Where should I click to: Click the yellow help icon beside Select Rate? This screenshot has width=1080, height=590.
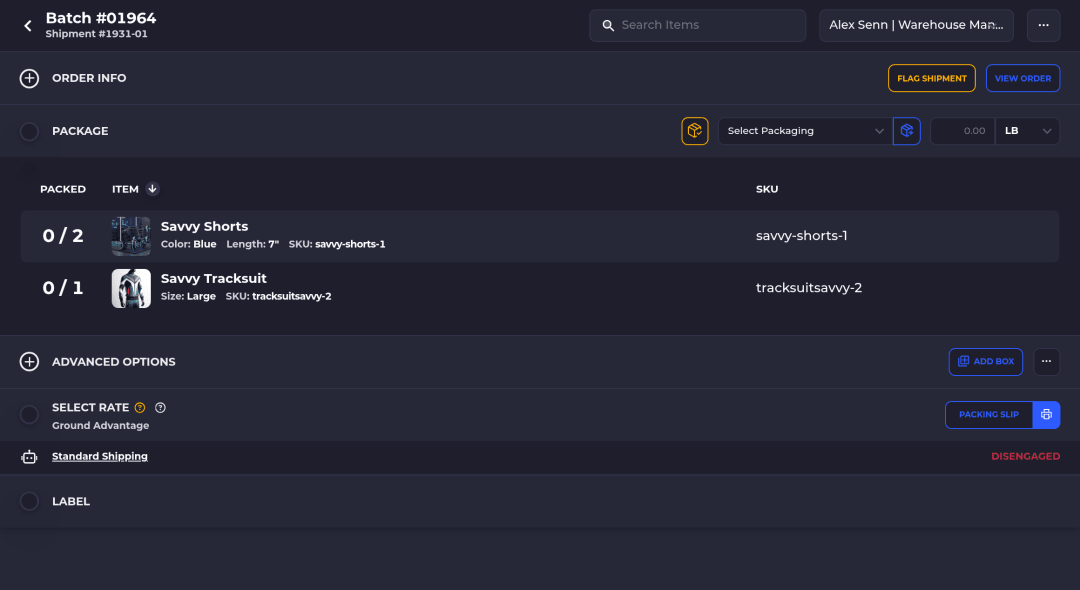pyautogui.click(x=140, y=408)
